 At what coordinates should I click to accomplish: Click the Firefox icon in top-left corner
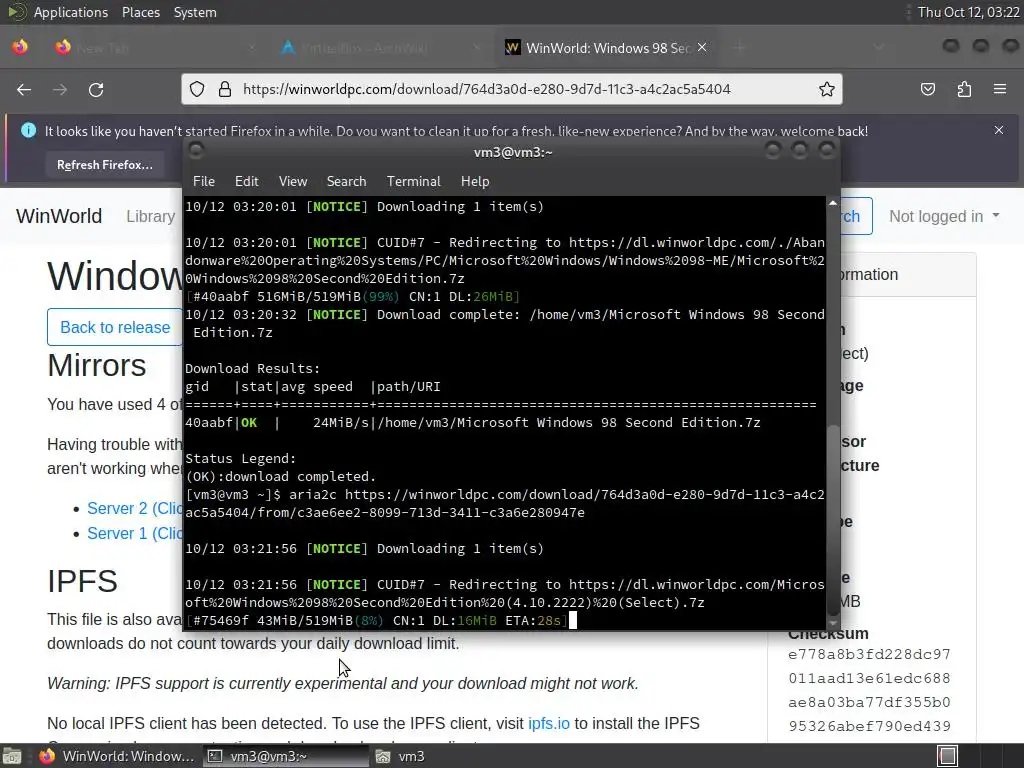coord(20,47)
